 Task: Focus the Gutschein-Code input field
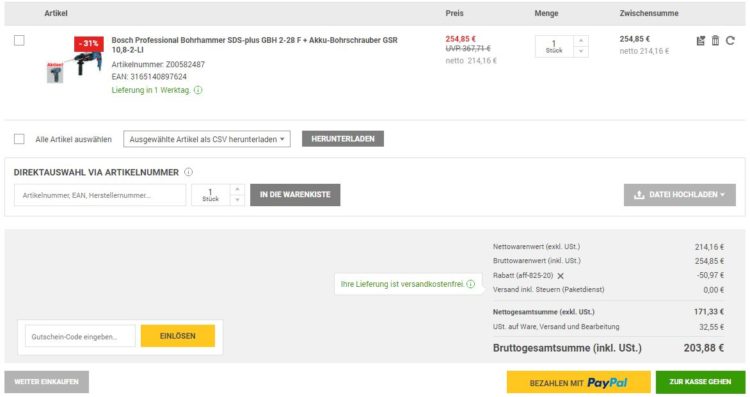point(80,336)
